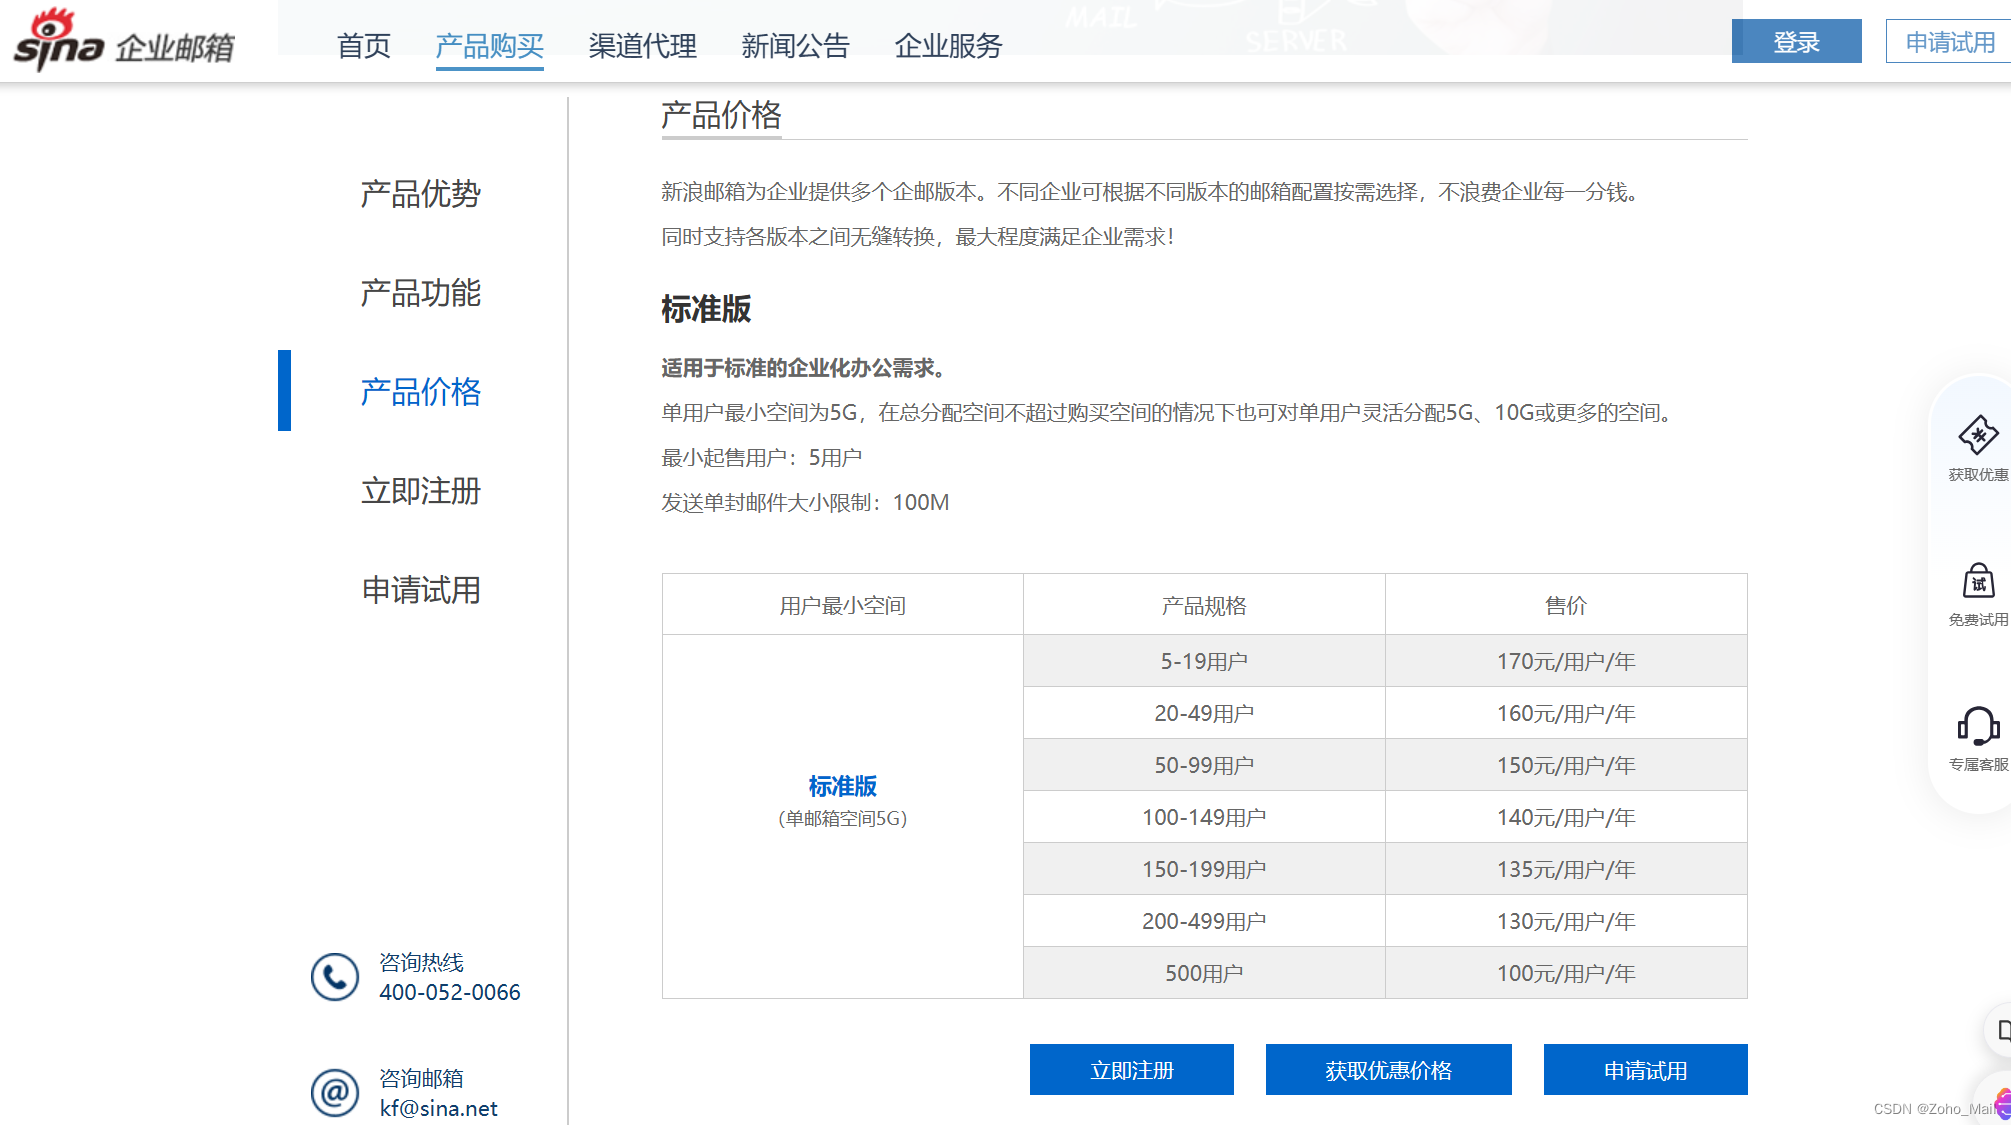Go to 渠道代理 in top menu
The width and height of the screenshot is (2011, 1125).
642,46
